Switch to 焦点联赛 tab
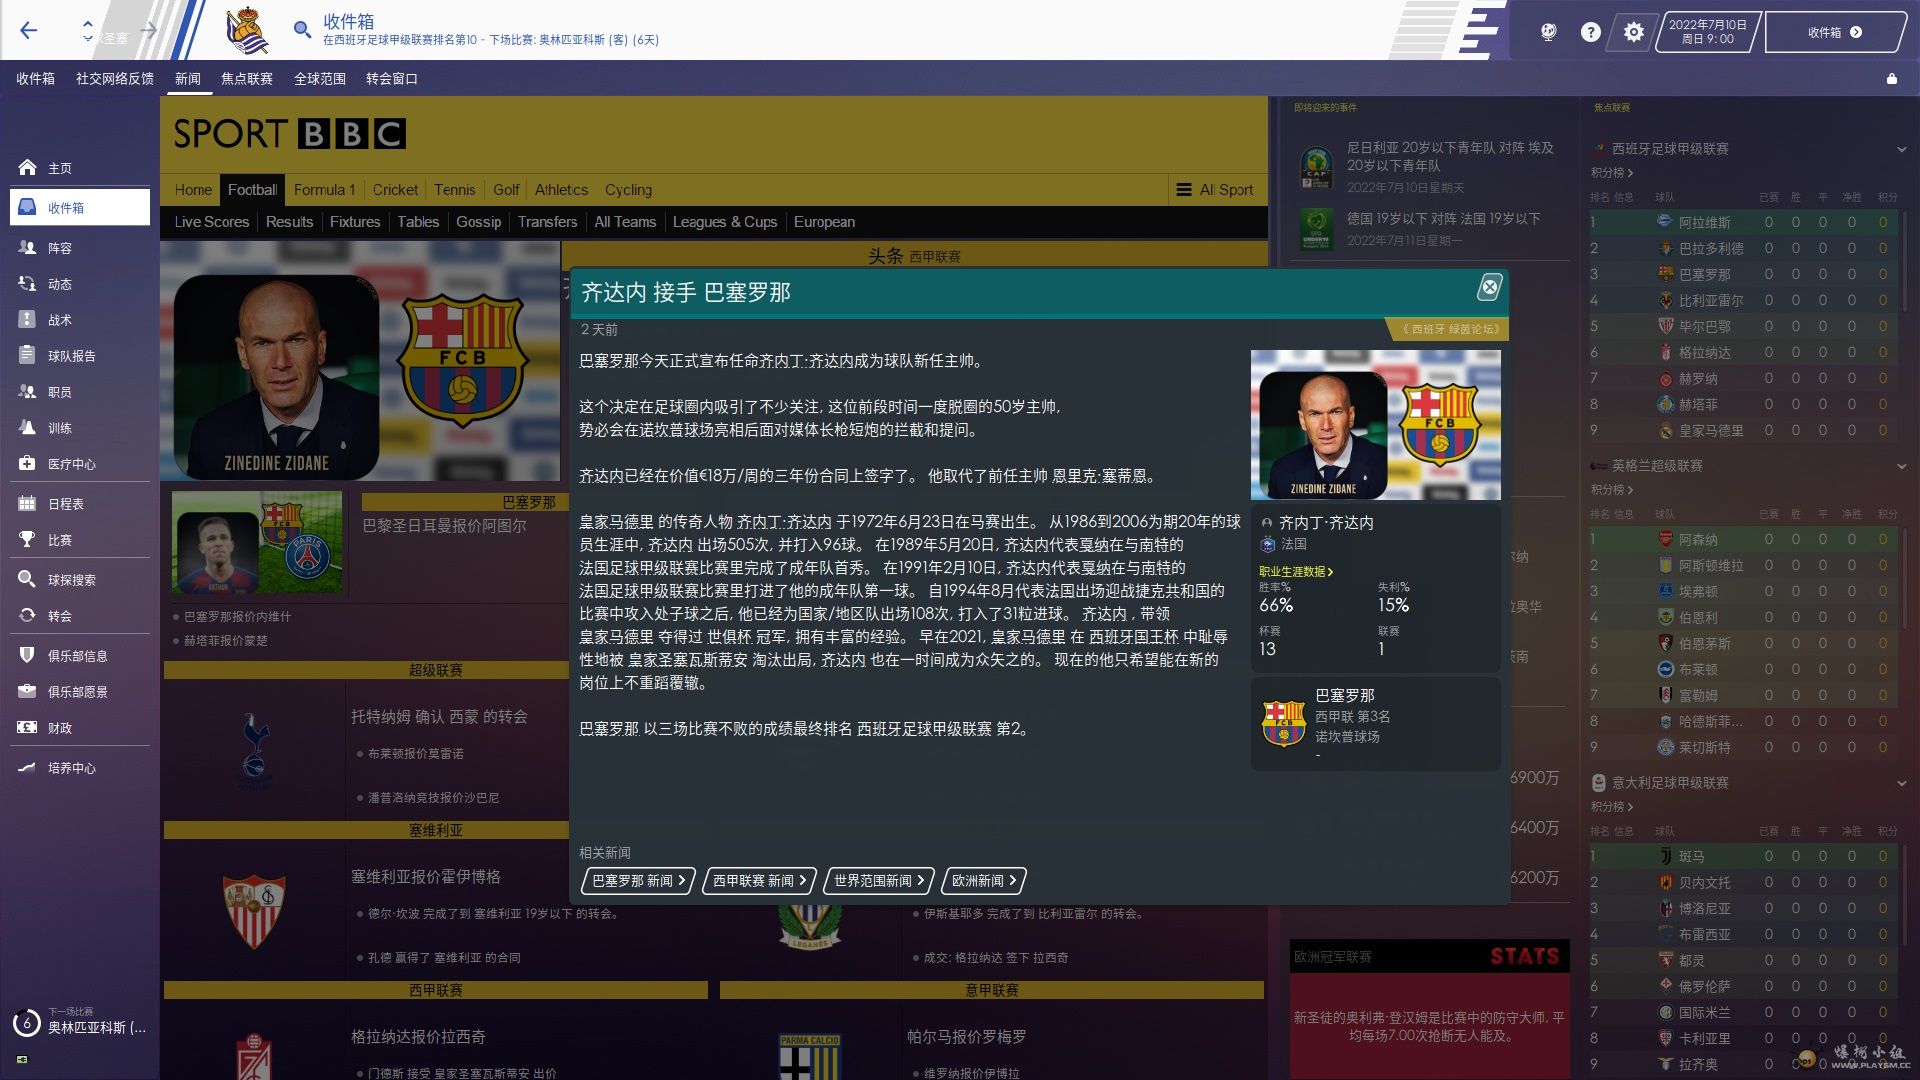Viewport: 1920px width, 1080px height. (x=247, y=78)
